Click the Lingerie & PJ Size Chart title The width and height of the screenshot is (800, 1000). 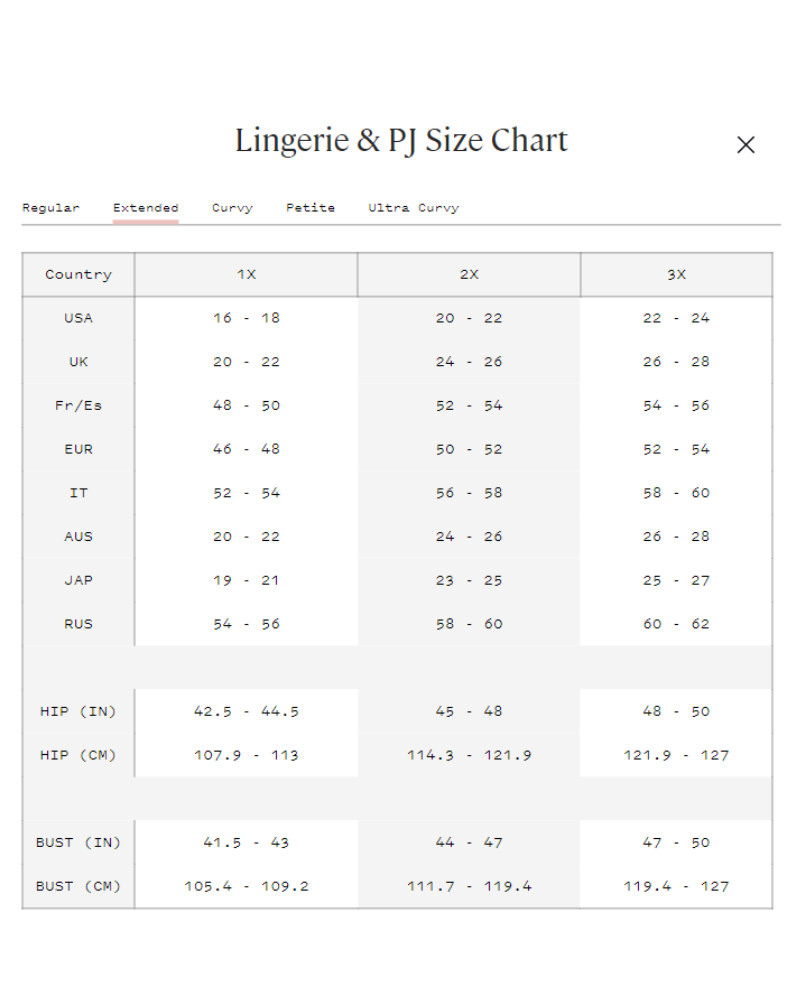coord(401,141)
